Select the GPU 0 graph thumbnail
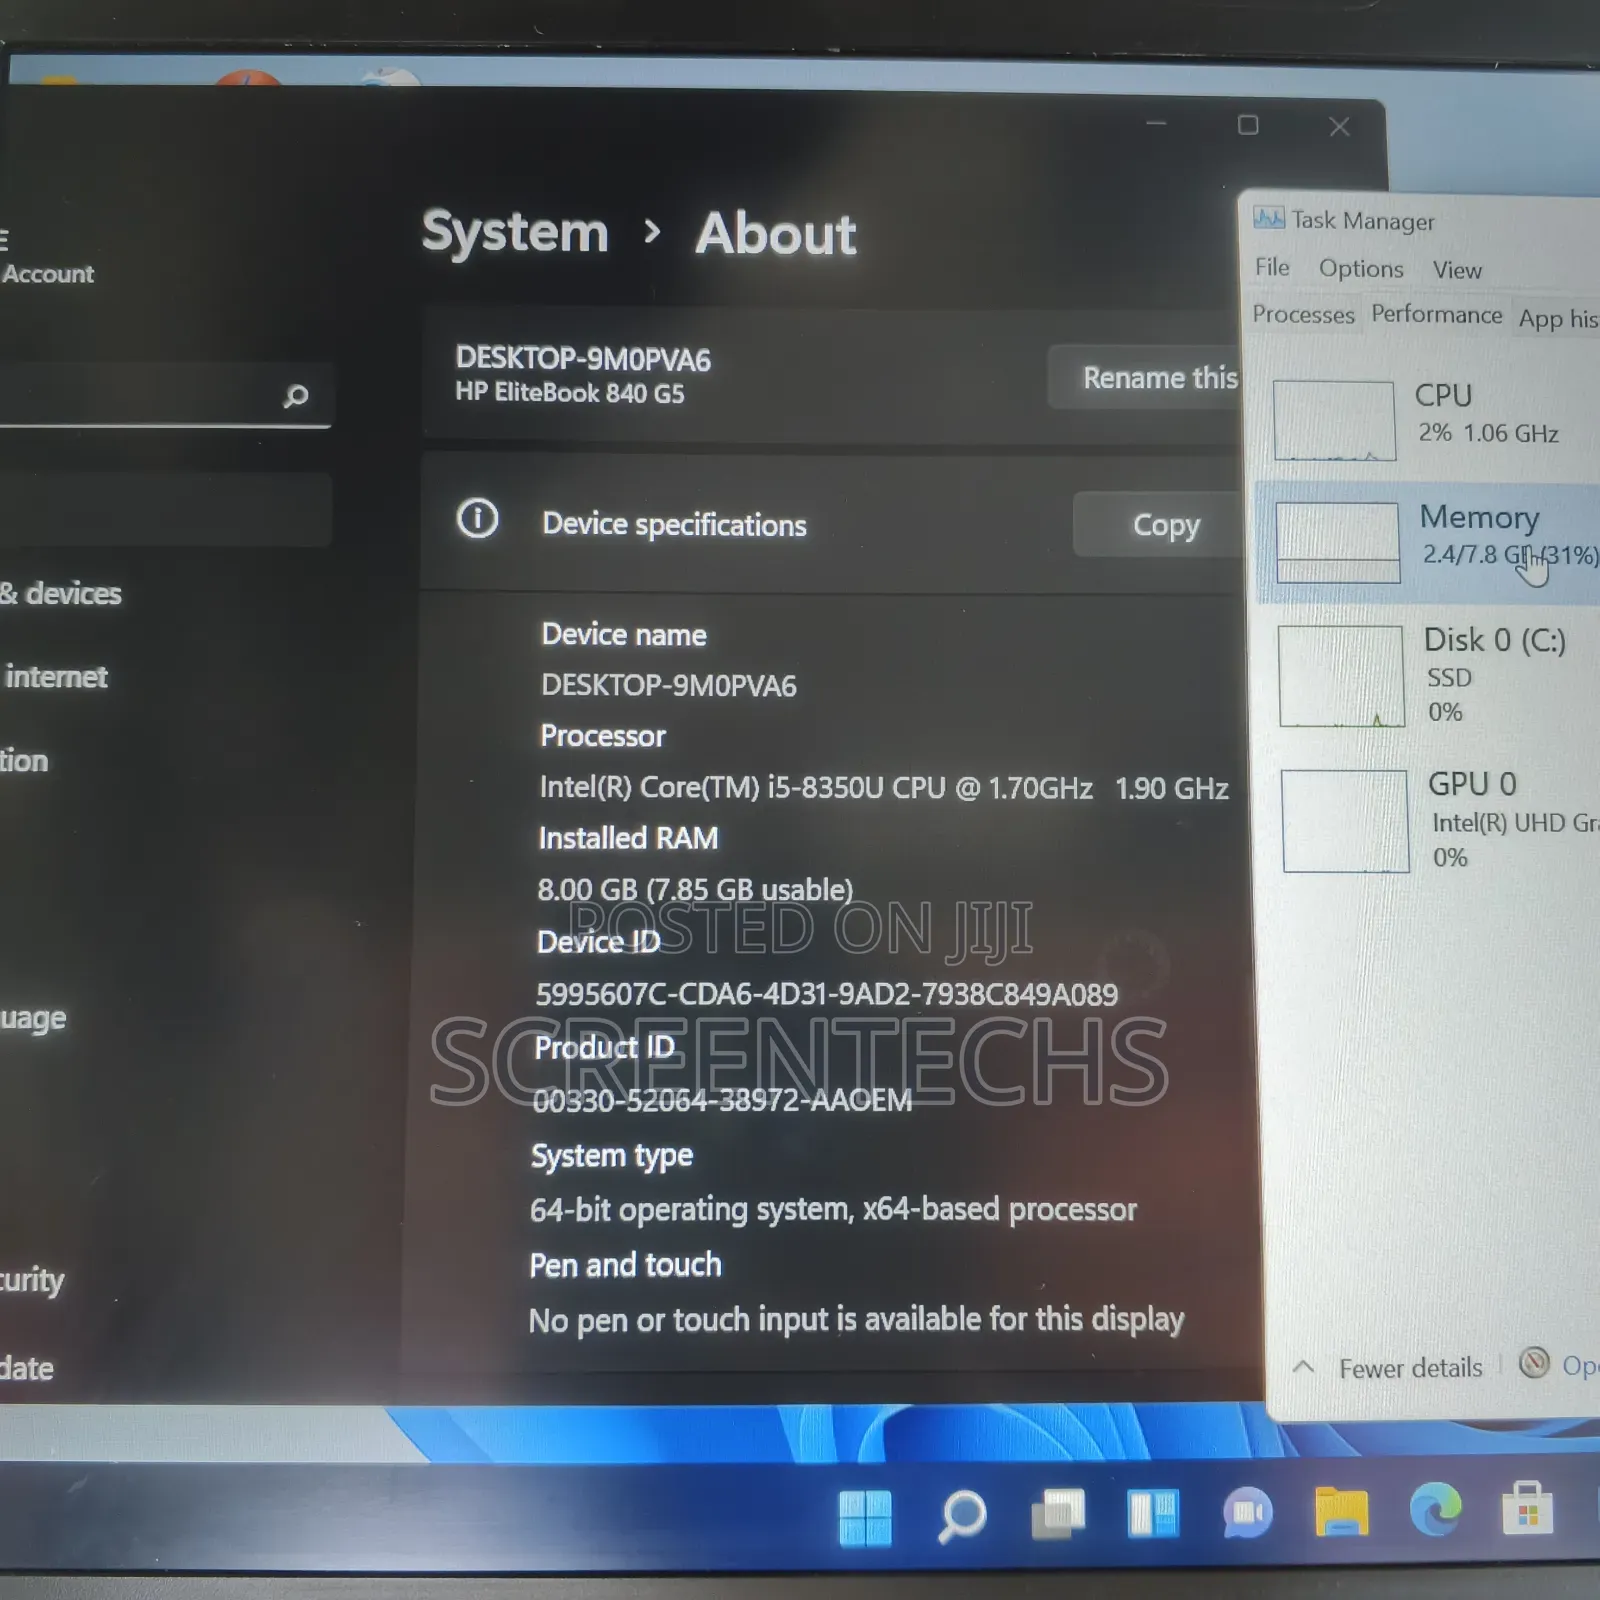 [x=1345, y=821]
